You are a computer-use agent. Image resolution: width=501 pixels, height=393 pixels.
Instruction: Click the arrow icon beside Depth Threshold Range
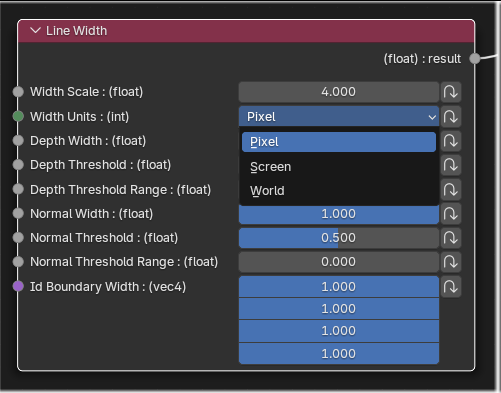(x=451, y=190)
